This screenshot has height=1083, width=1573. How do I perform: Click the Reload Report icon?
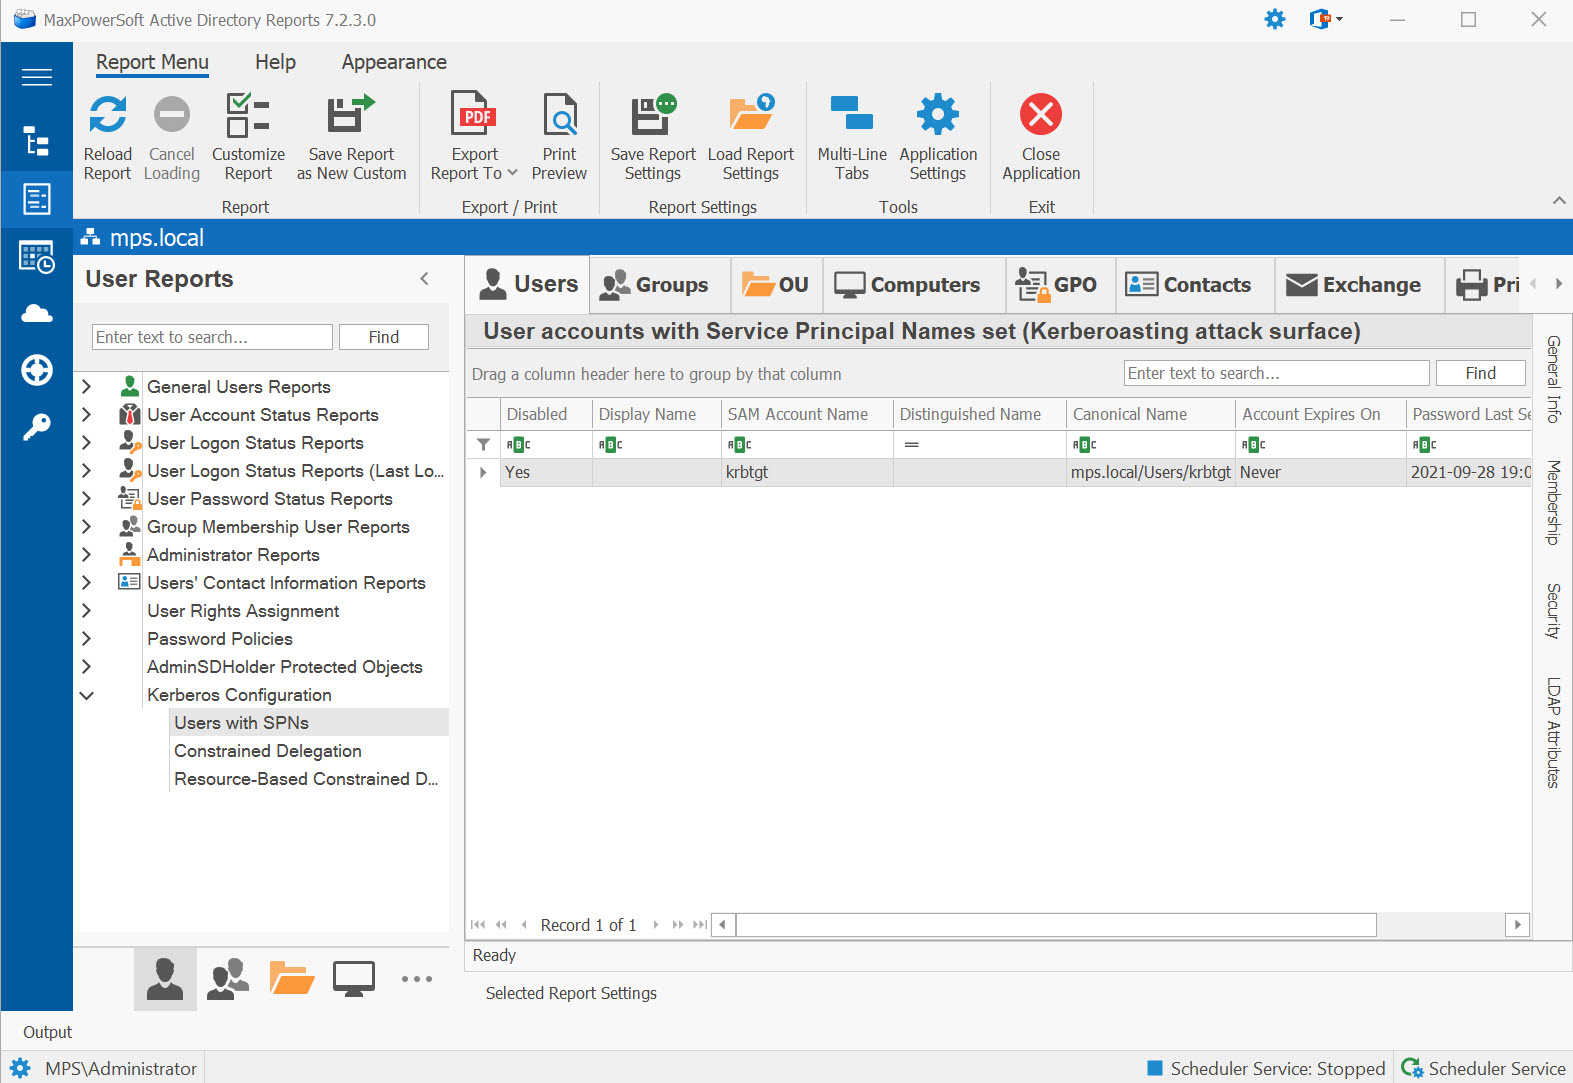[x=107, y=115]
